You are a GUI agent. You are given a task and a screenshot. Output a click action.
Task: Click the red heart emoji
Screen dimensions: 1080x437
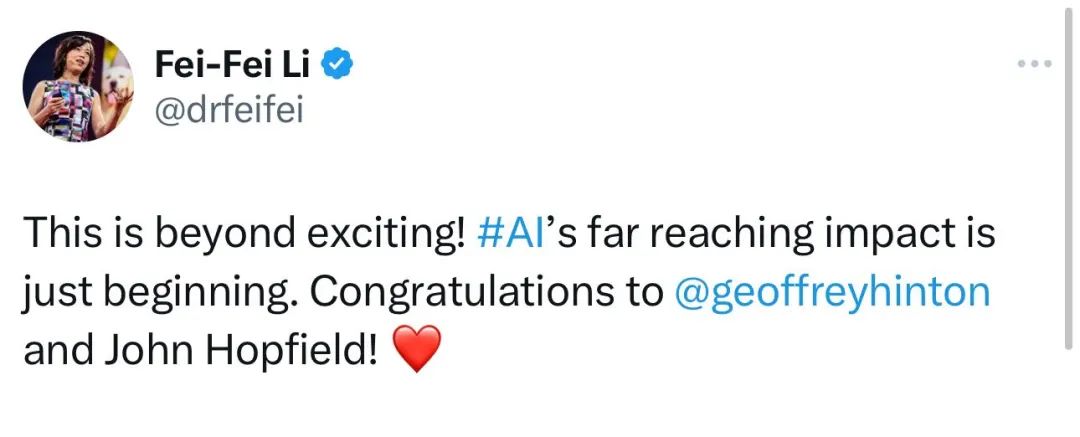(417, 352)
